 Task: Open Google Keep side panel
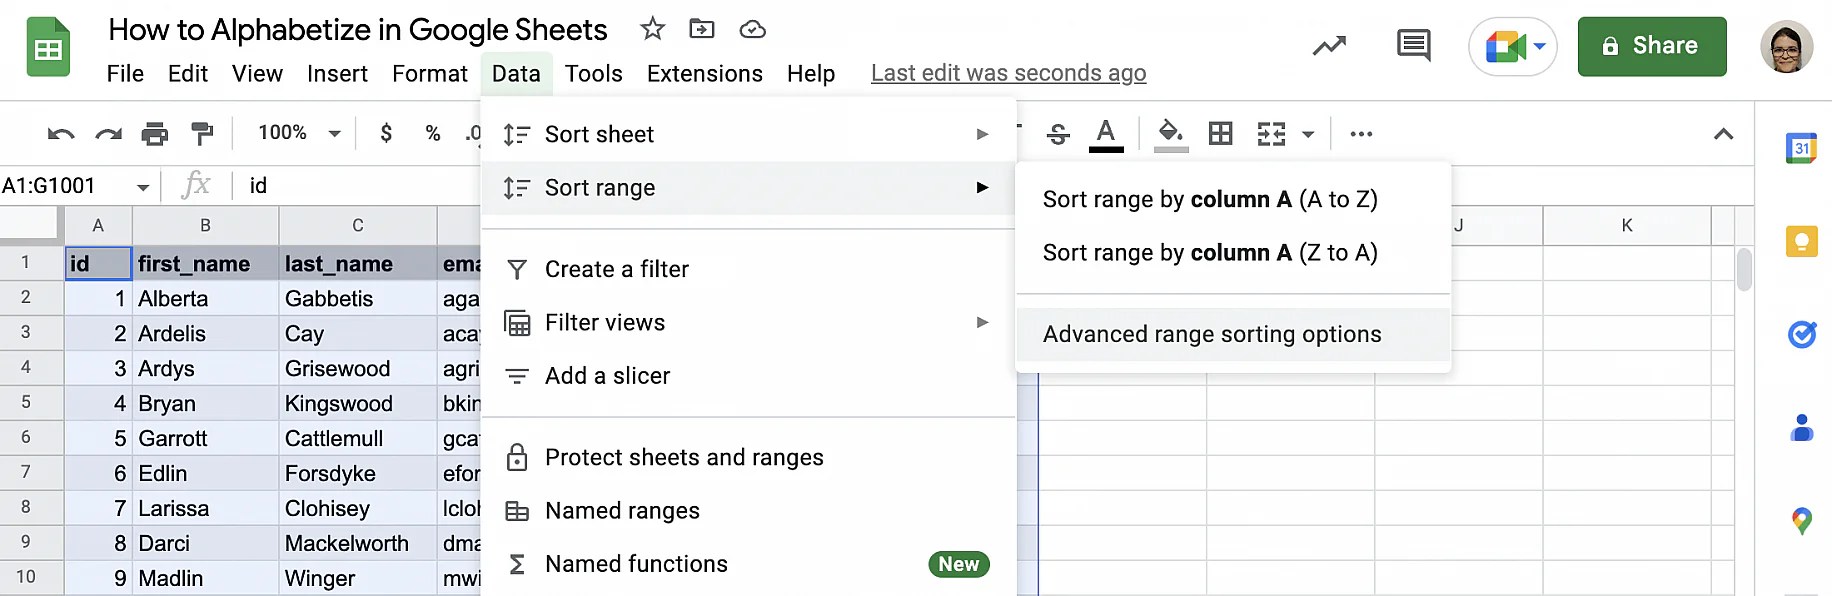coord(1801,241)
